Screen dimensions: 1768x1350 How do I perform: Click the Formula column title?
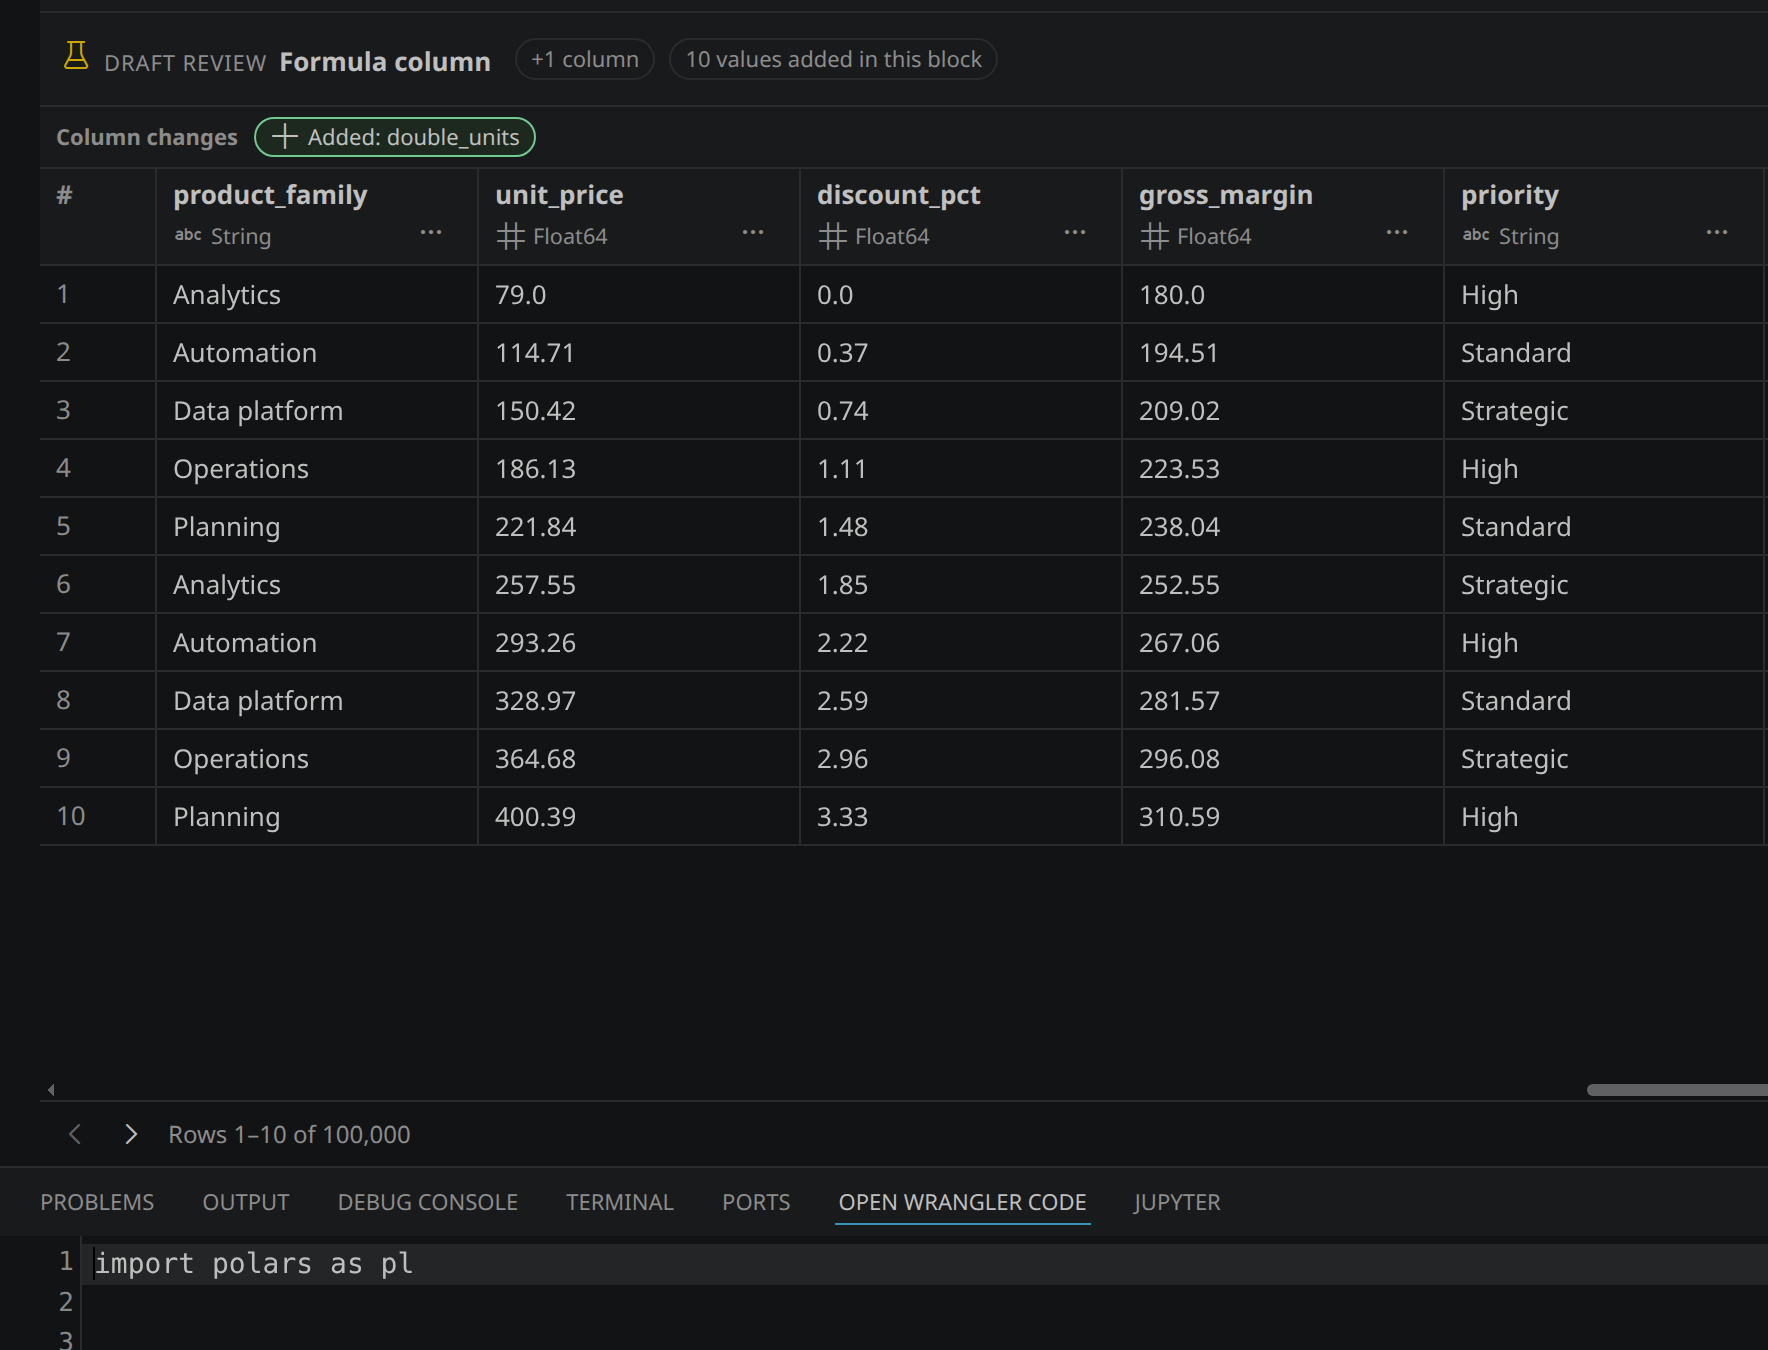coord(385,62)
